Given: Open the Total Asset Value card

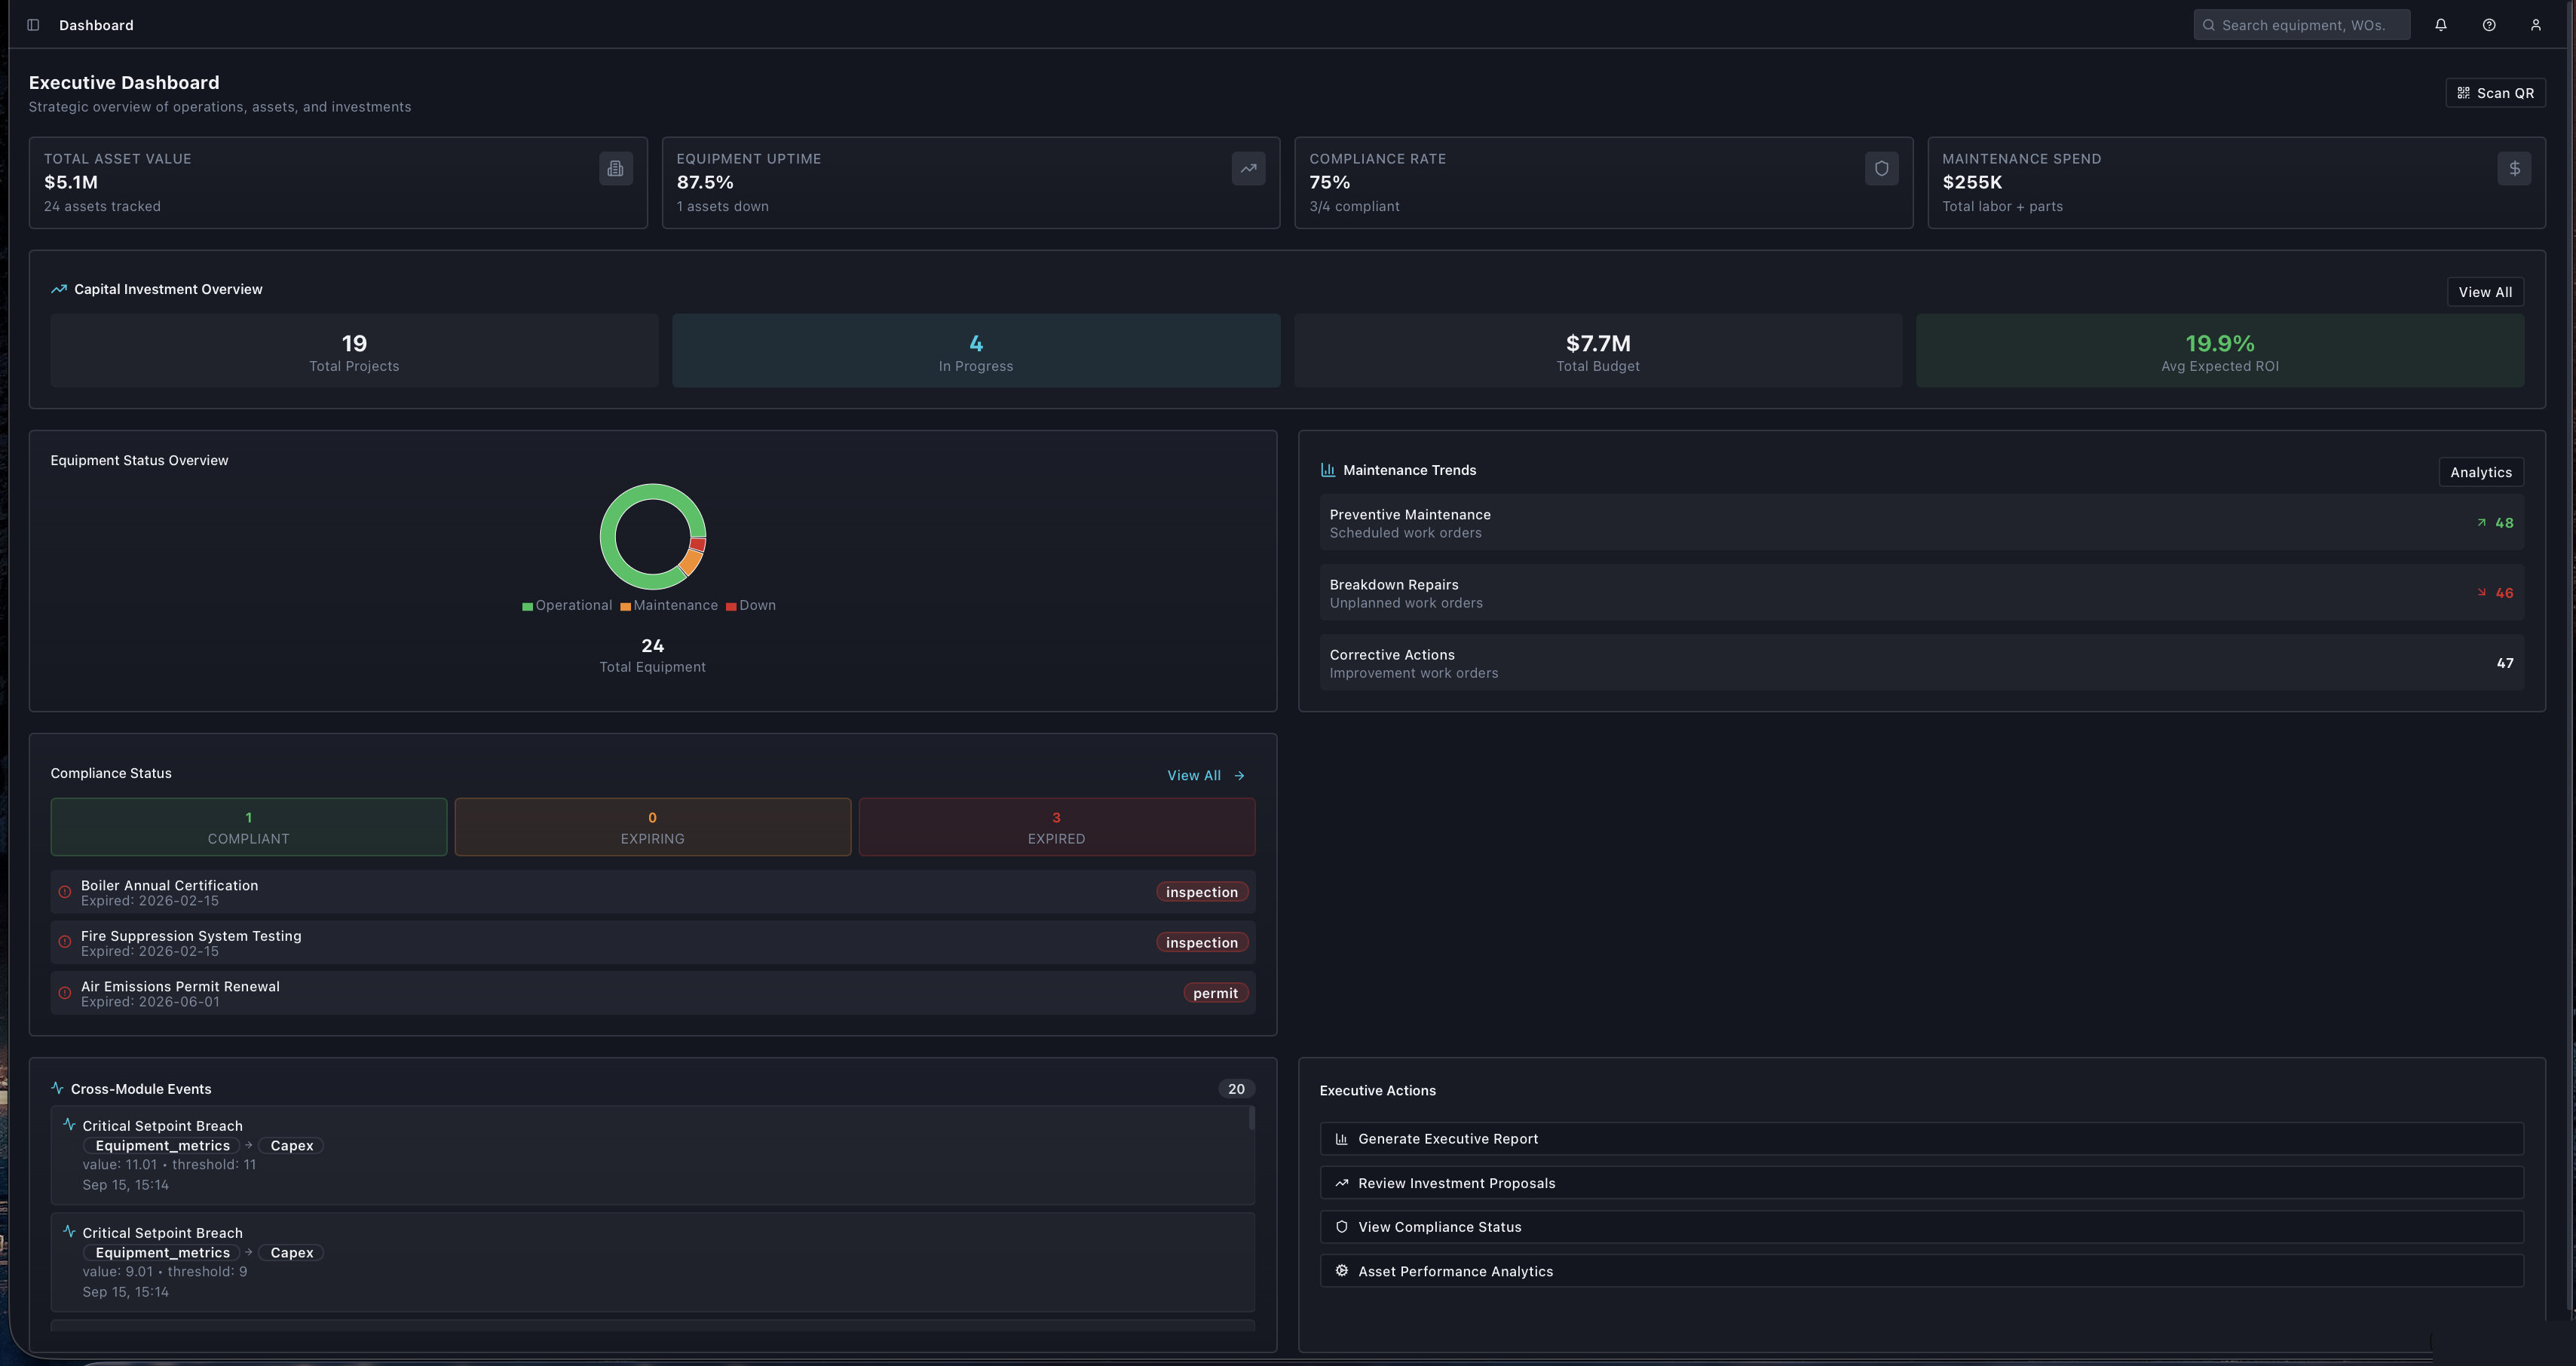Looking at the screenshot, I should click(338, 183).
